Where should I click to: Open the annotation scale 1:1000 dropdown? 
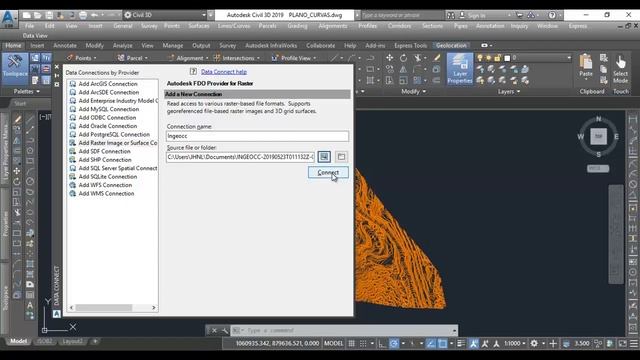[x=514, y=344]
